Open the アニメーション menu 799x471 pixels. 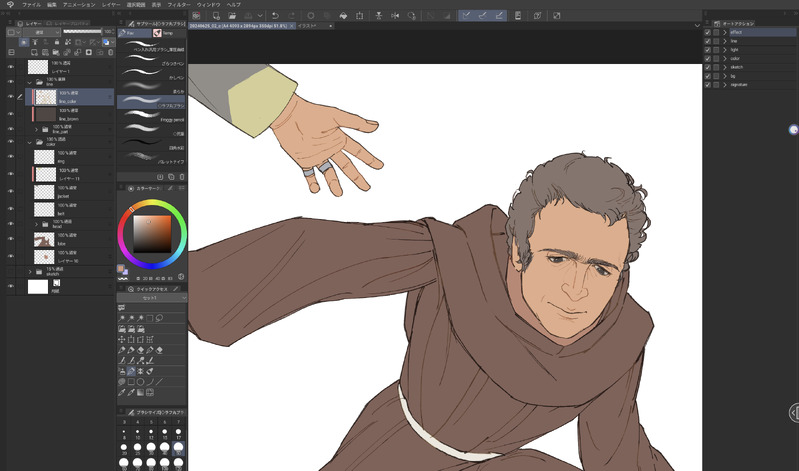pos(79,4)
